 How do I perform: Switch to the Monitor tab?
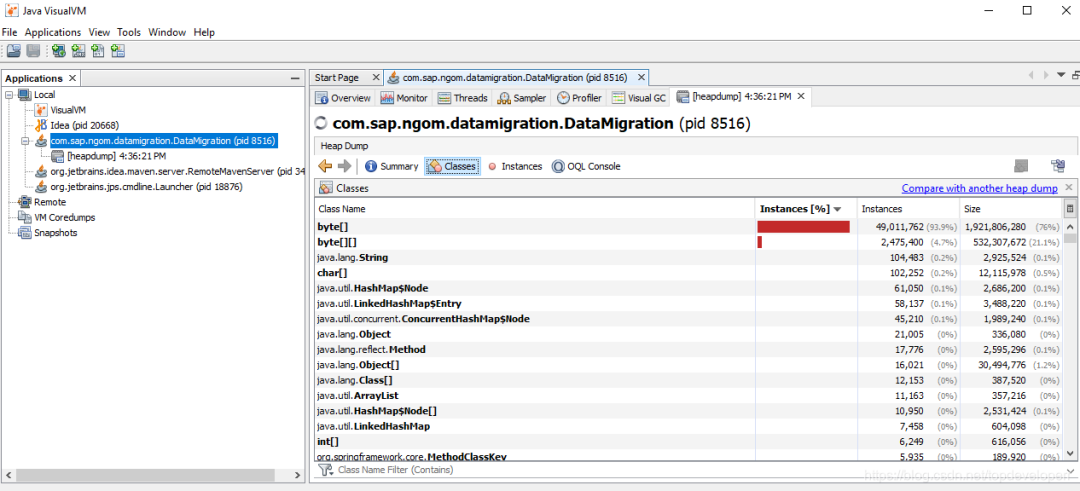click(x=405, y=98)
